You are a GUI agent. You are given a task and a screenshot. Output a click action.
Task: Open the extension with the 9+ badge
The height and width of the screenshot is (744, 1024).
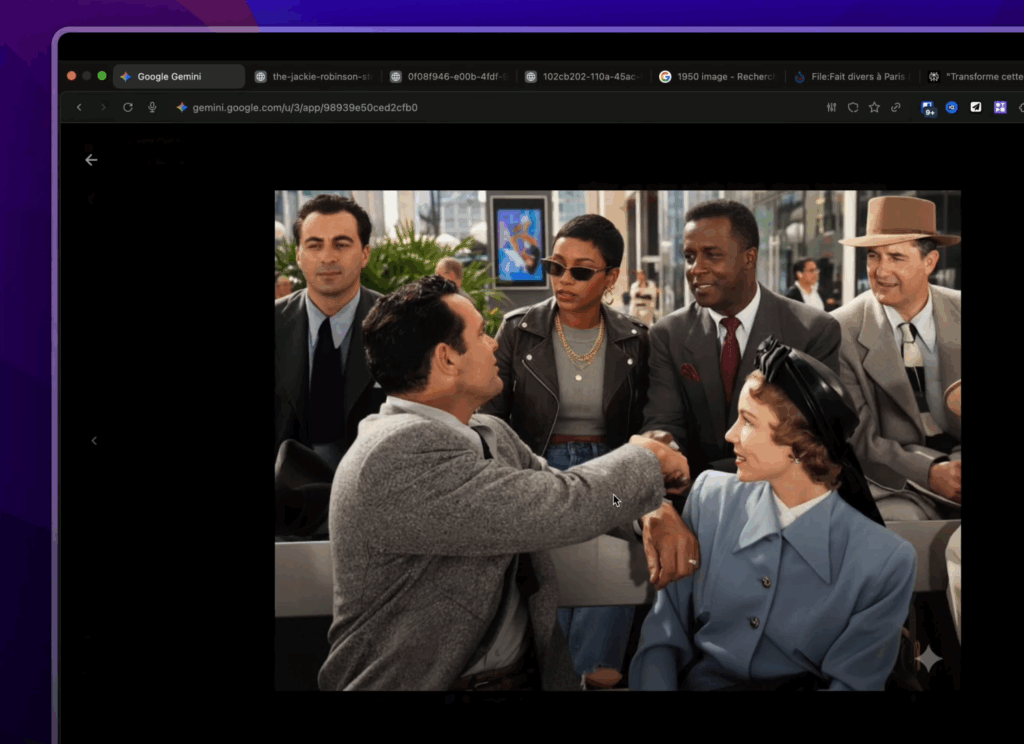[928, 108]
